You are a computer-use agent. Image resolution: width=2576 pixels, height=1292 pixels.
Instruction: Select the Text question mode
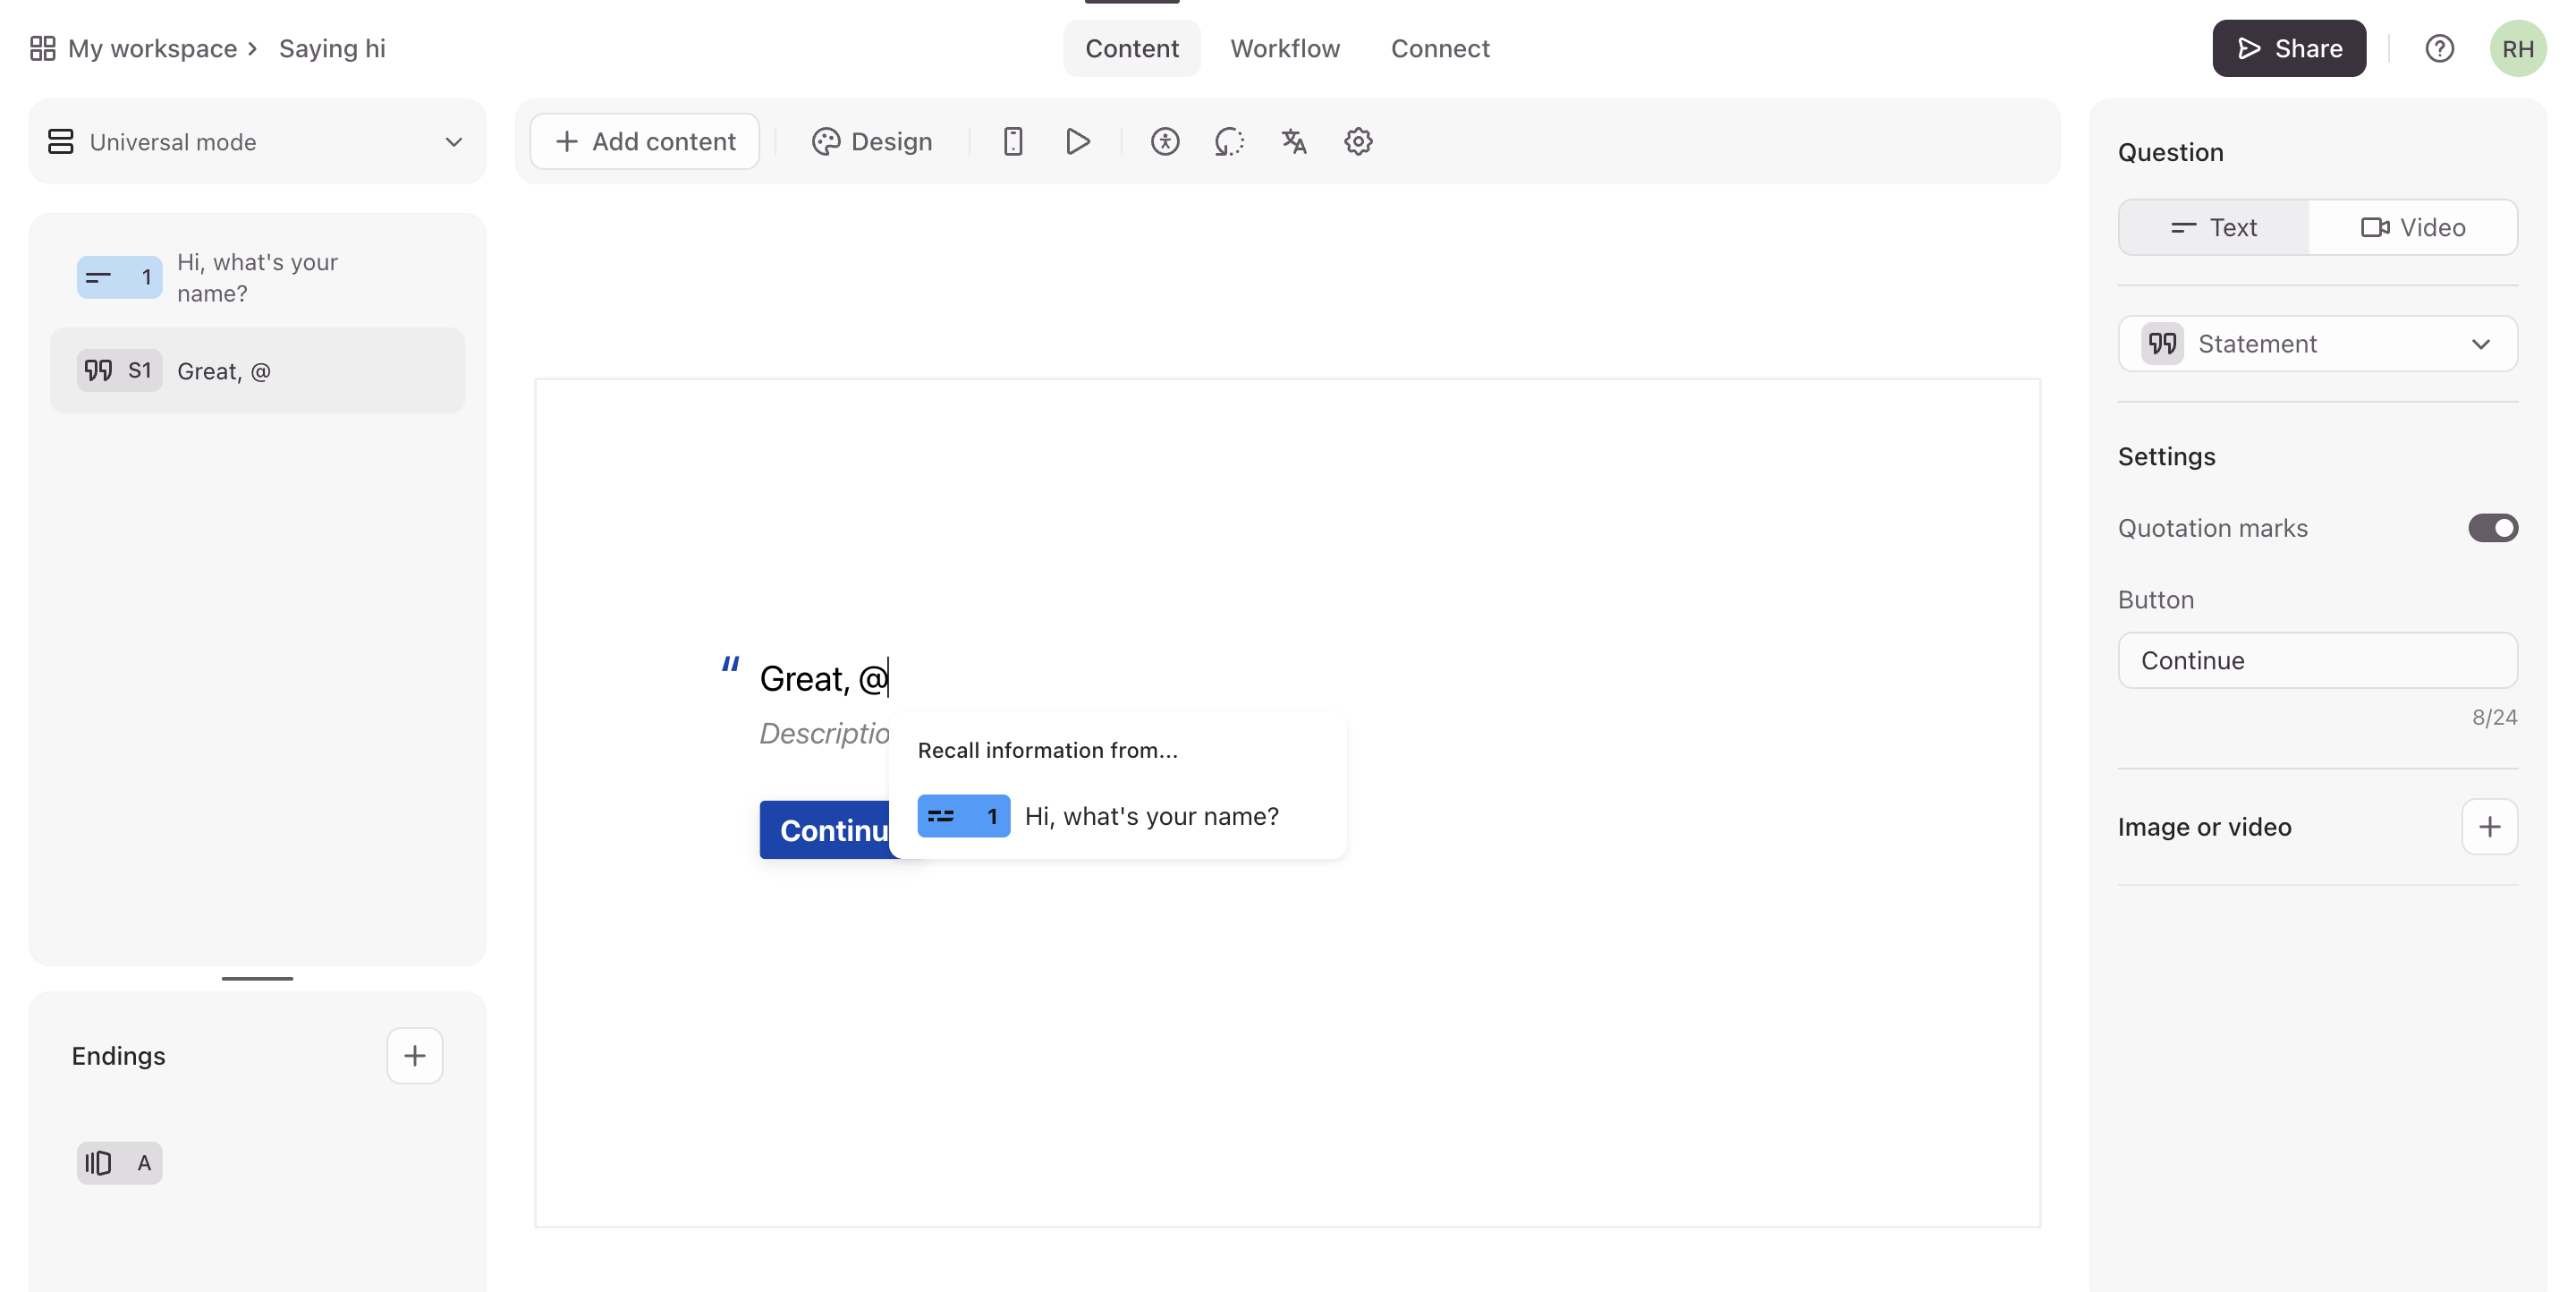pyautogui.click(x=2213, y=227)
